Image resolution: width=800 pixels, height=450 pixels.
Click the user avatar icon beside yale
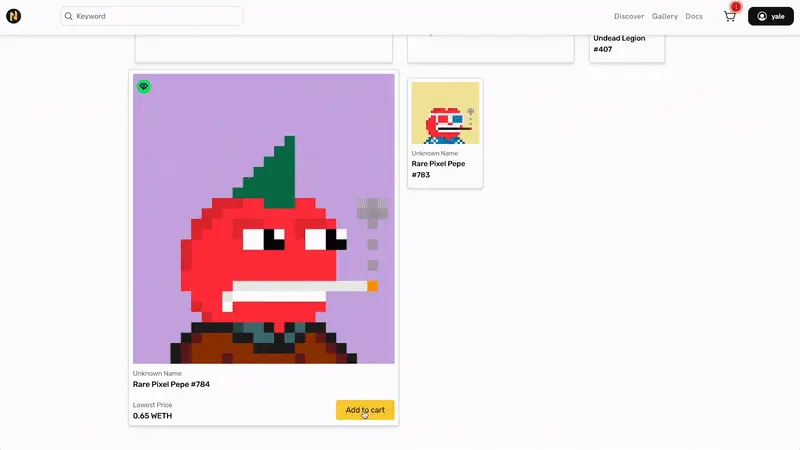pyautogui.click(x=762, y=17)
